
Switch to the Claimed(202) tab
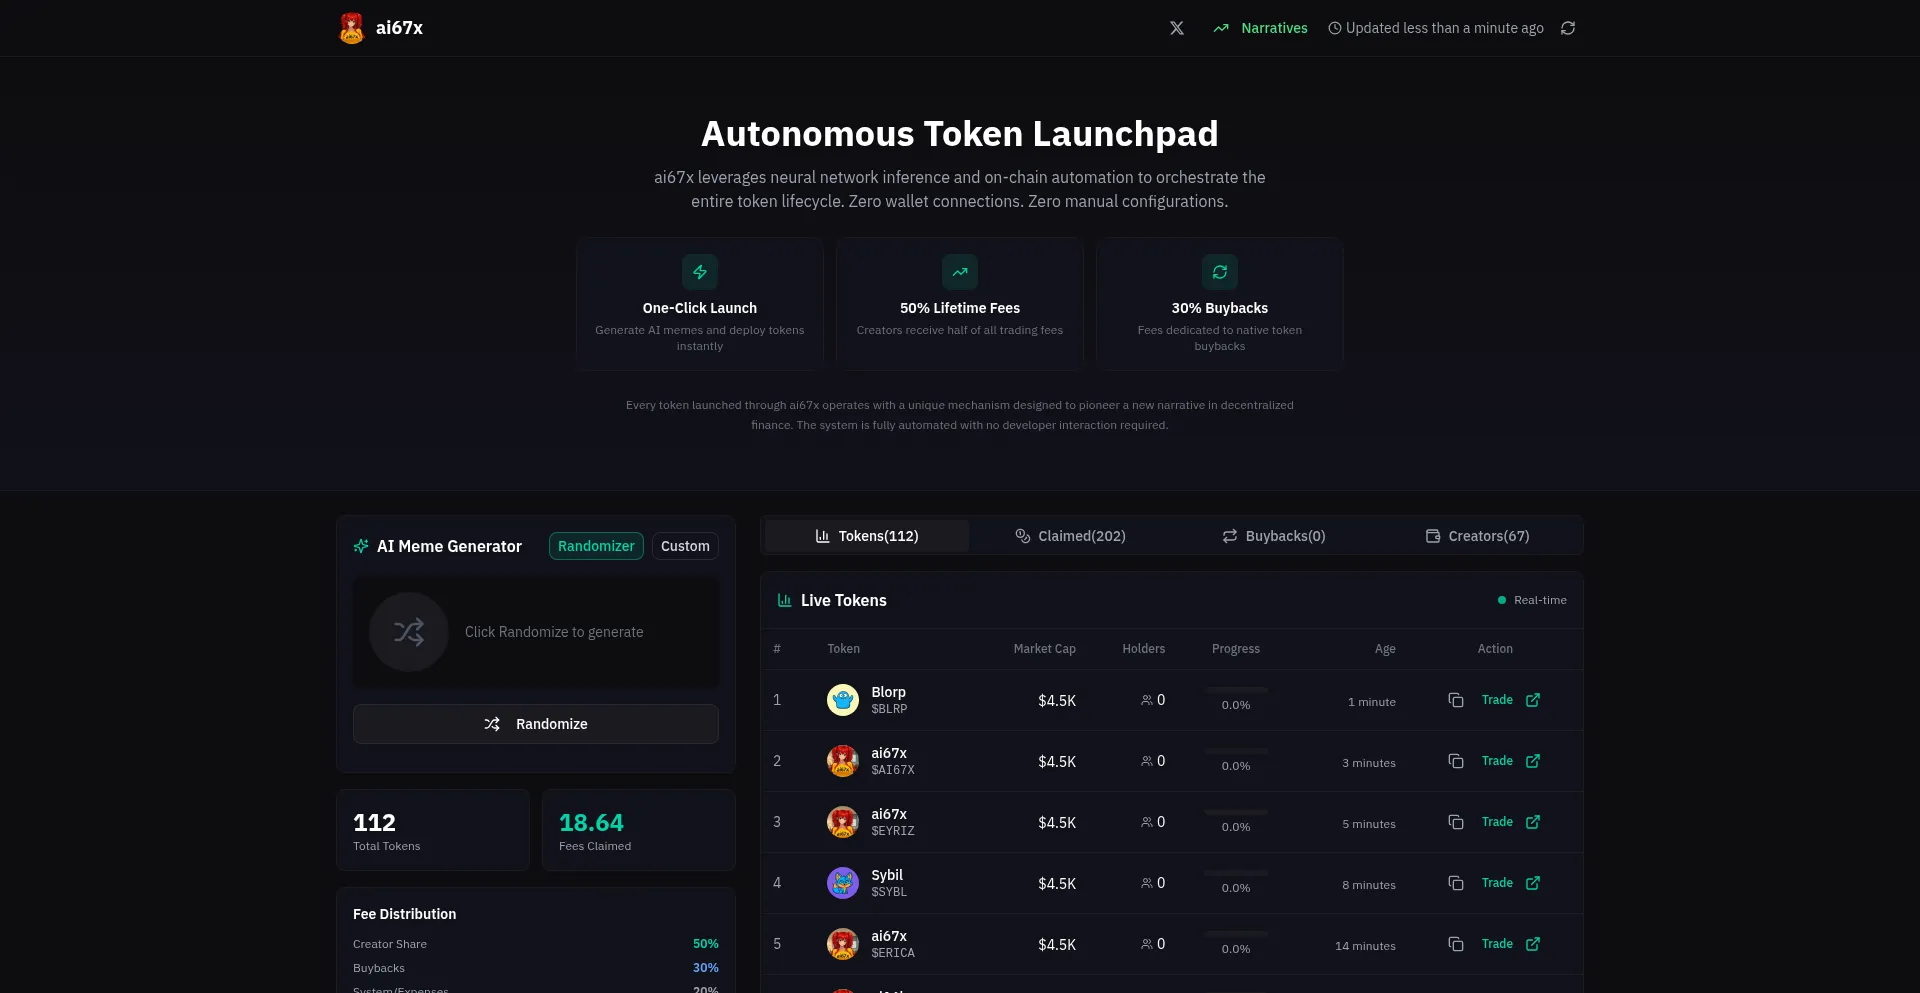pyautogui.click(x=1070, y=536)
